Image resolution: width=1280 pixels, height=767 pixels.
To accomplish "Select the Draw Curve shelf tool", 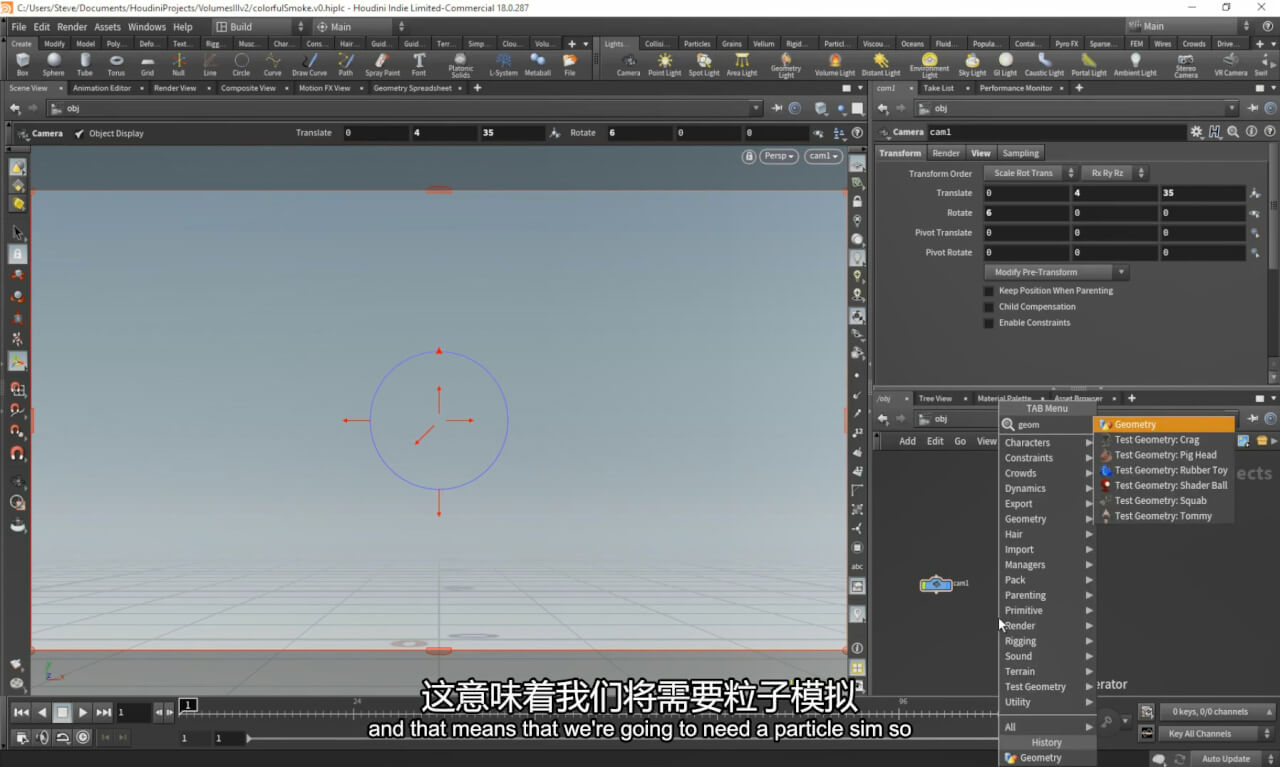I will (309, 65).
